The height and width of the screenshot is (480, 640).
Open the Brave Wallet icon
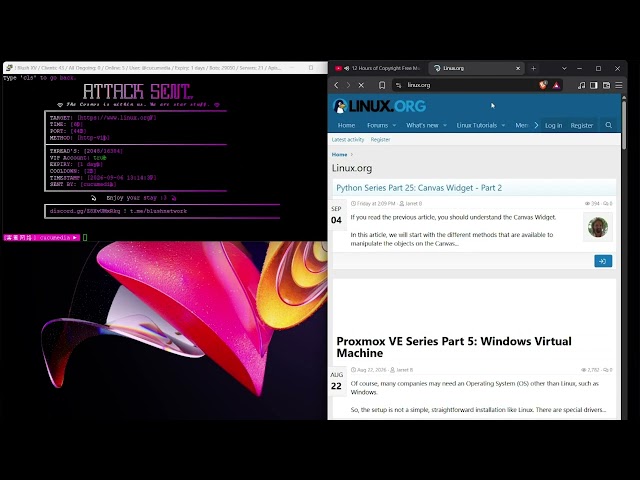(607, 85)
